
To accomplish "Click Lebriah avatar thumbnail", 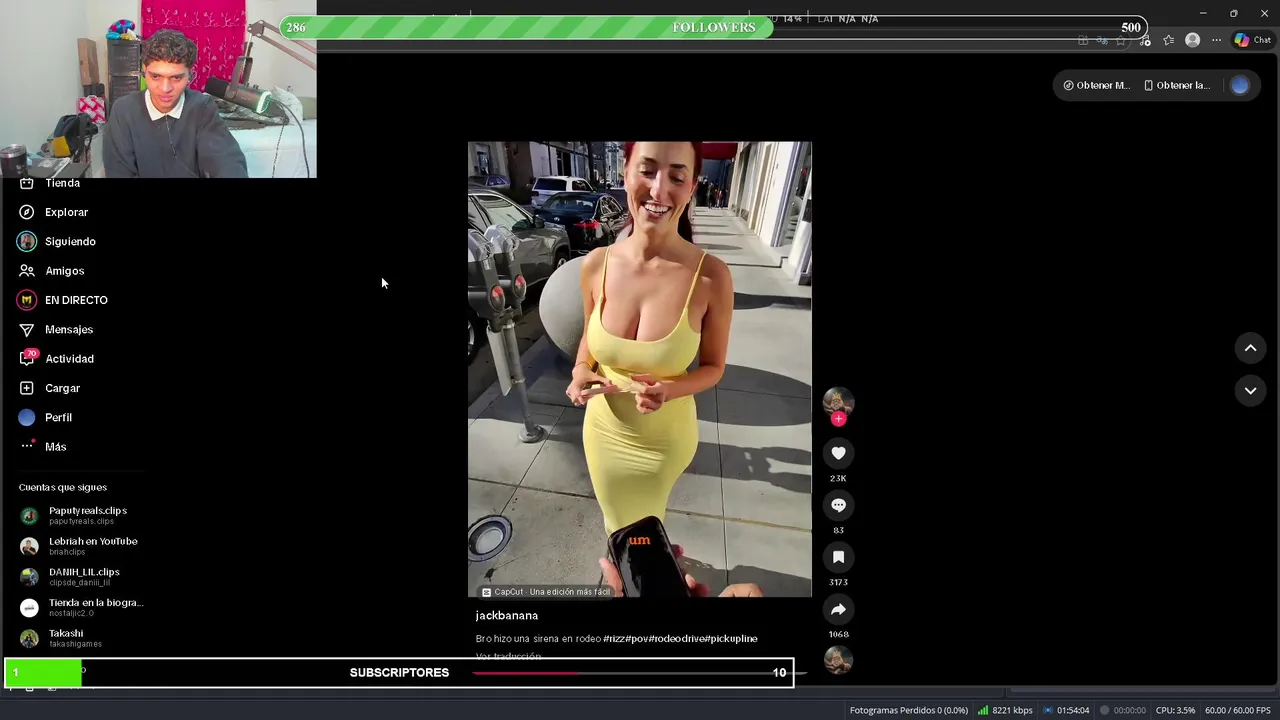I will 29,547.
